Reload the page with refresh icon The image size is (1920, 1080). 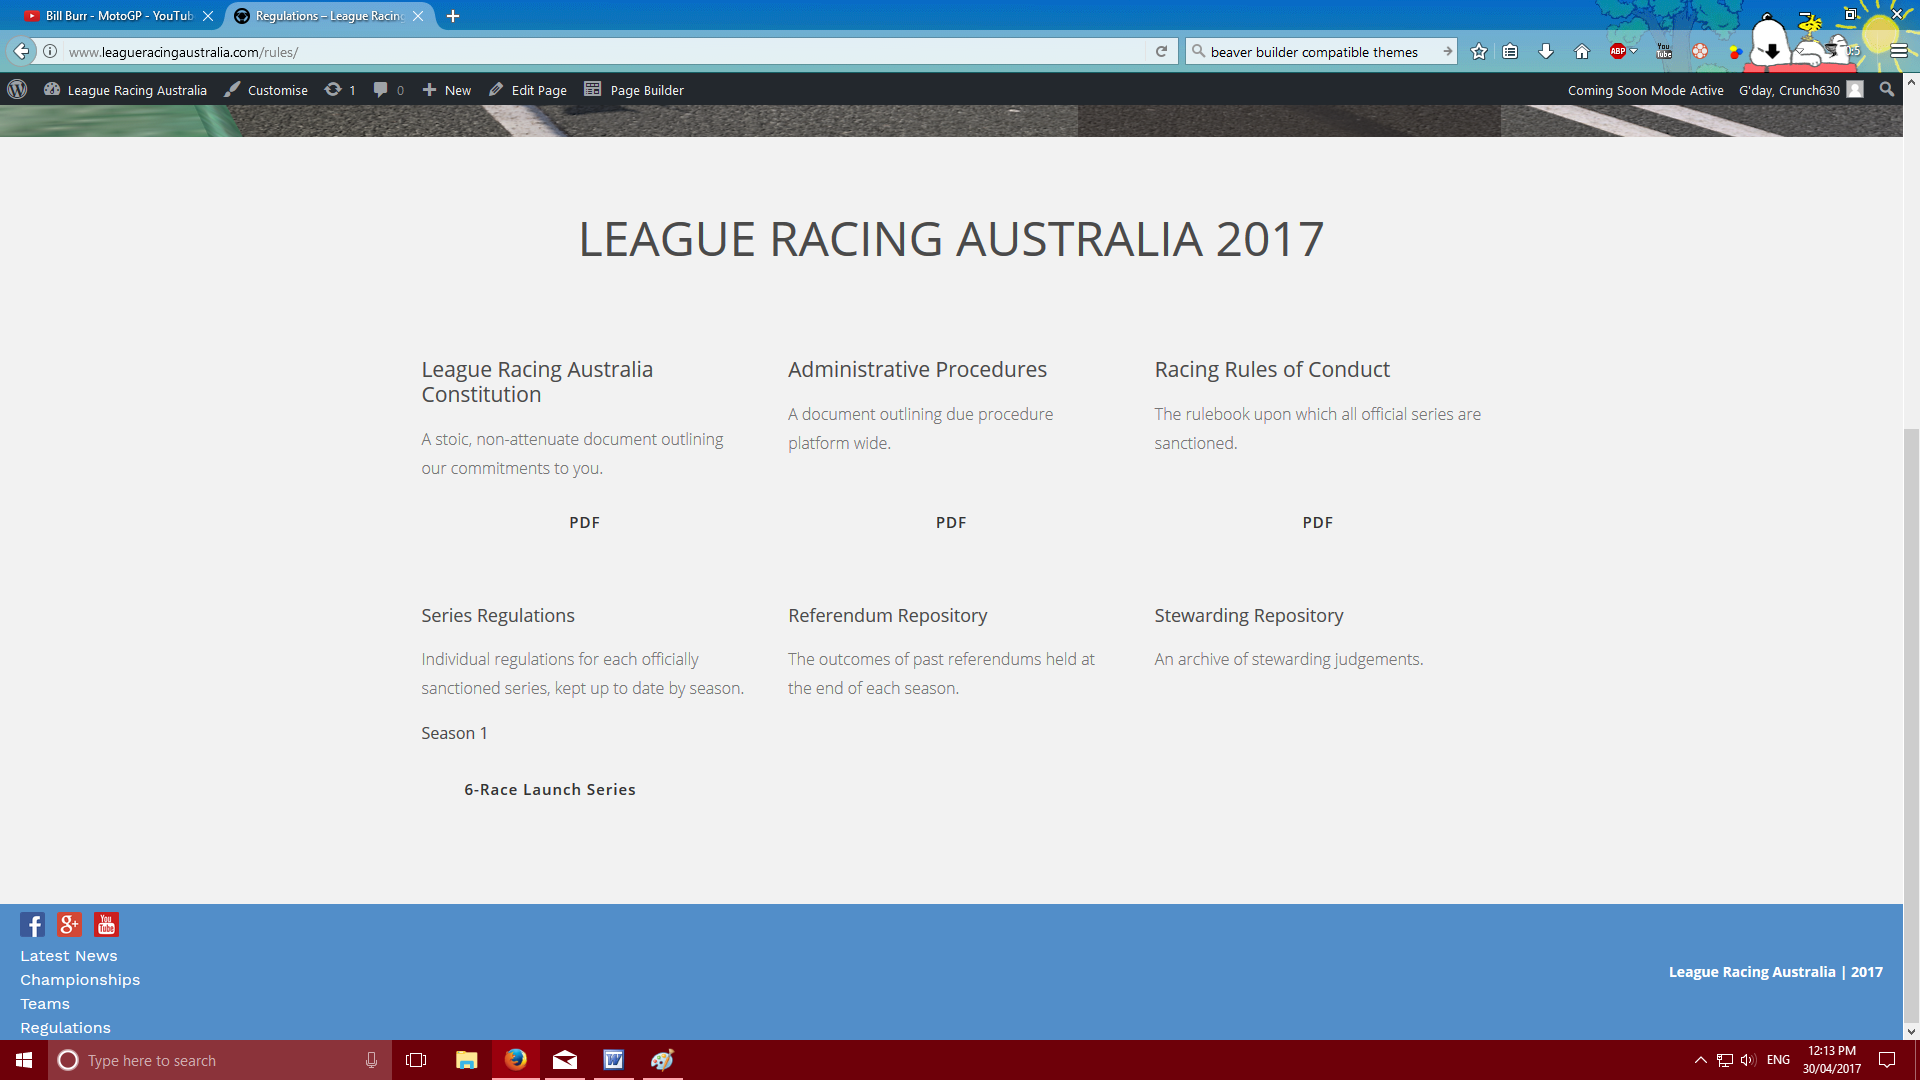click(x=1161, y=52)
